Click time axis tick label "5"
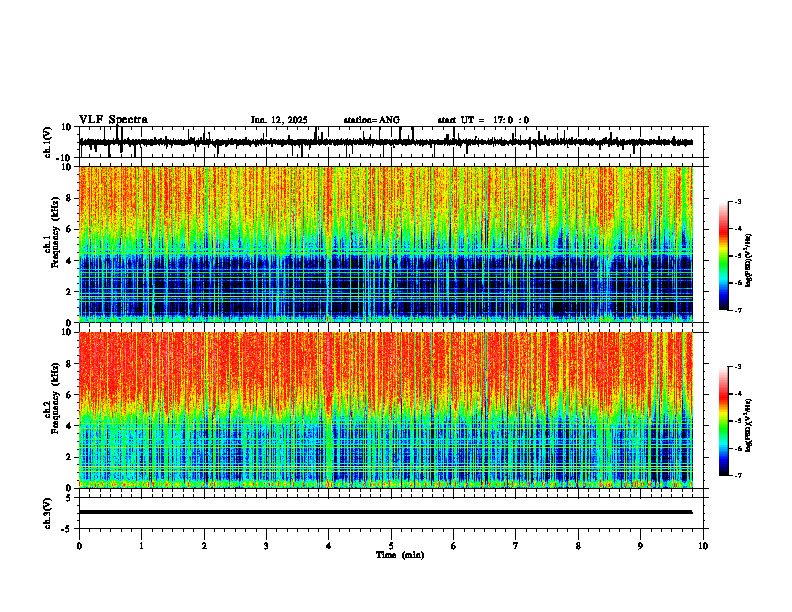The image size is (792, 612). 391,546
